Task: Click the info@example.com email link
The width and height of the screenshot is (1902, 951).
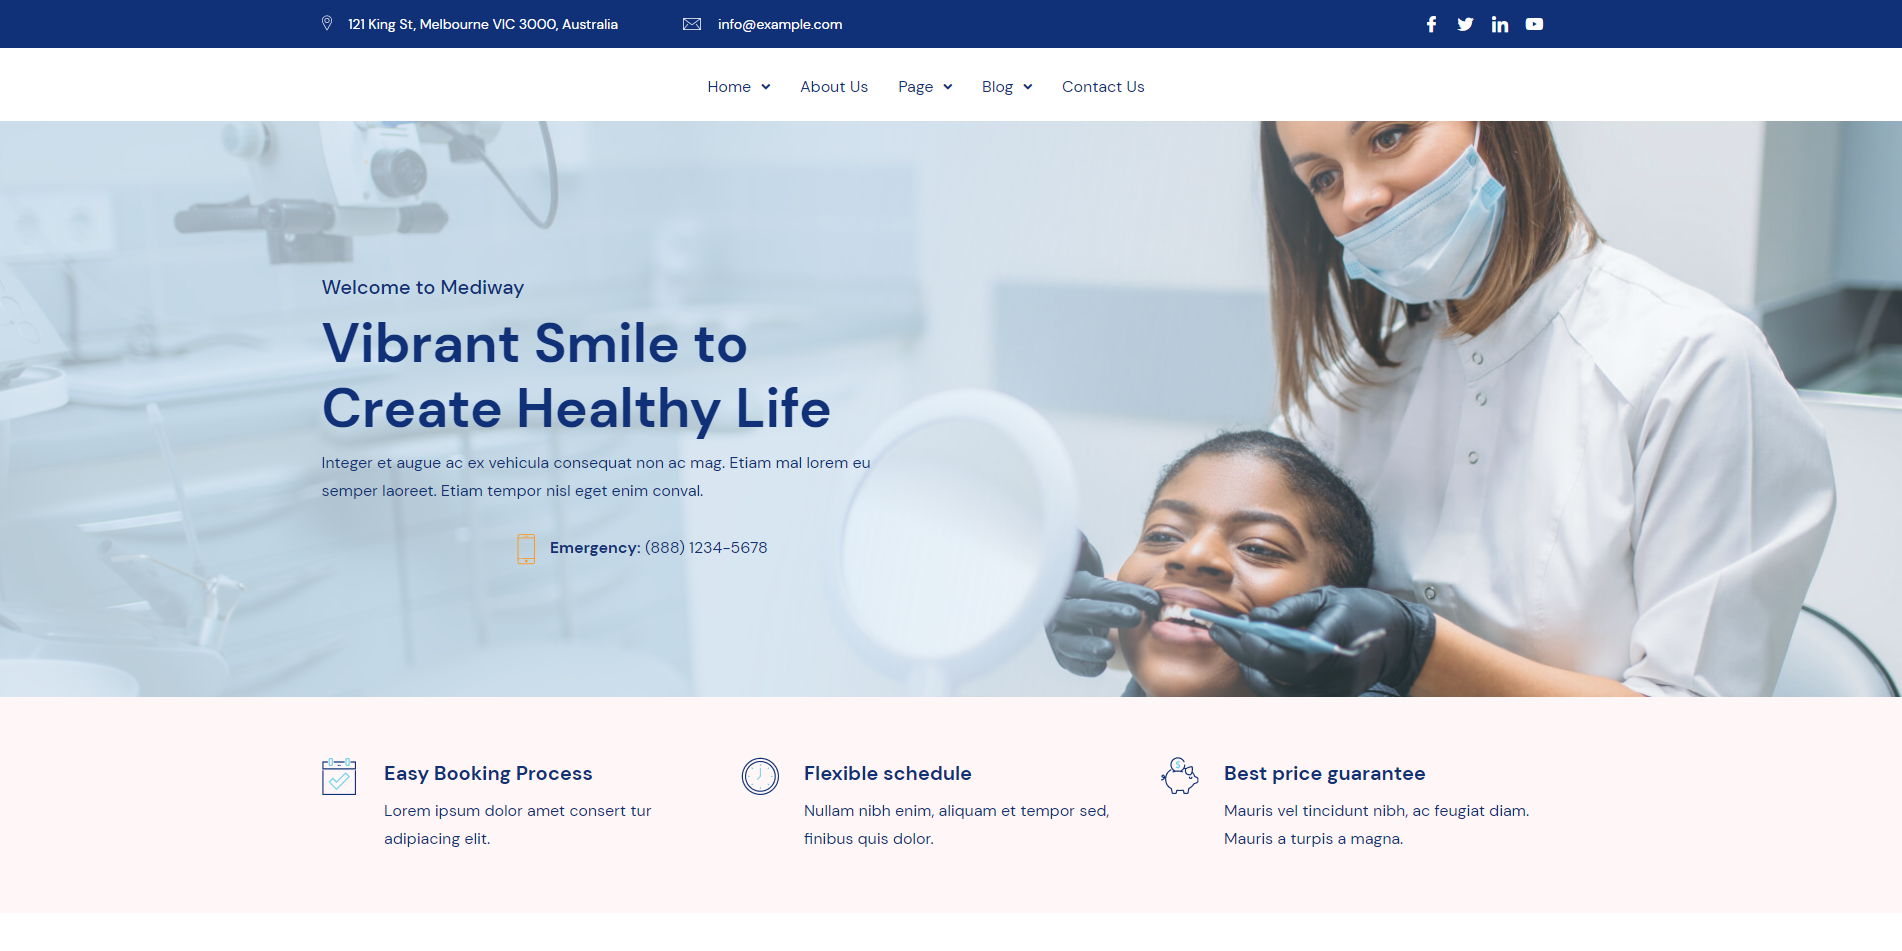Action: pyautogui.click(x=779, y=24)
